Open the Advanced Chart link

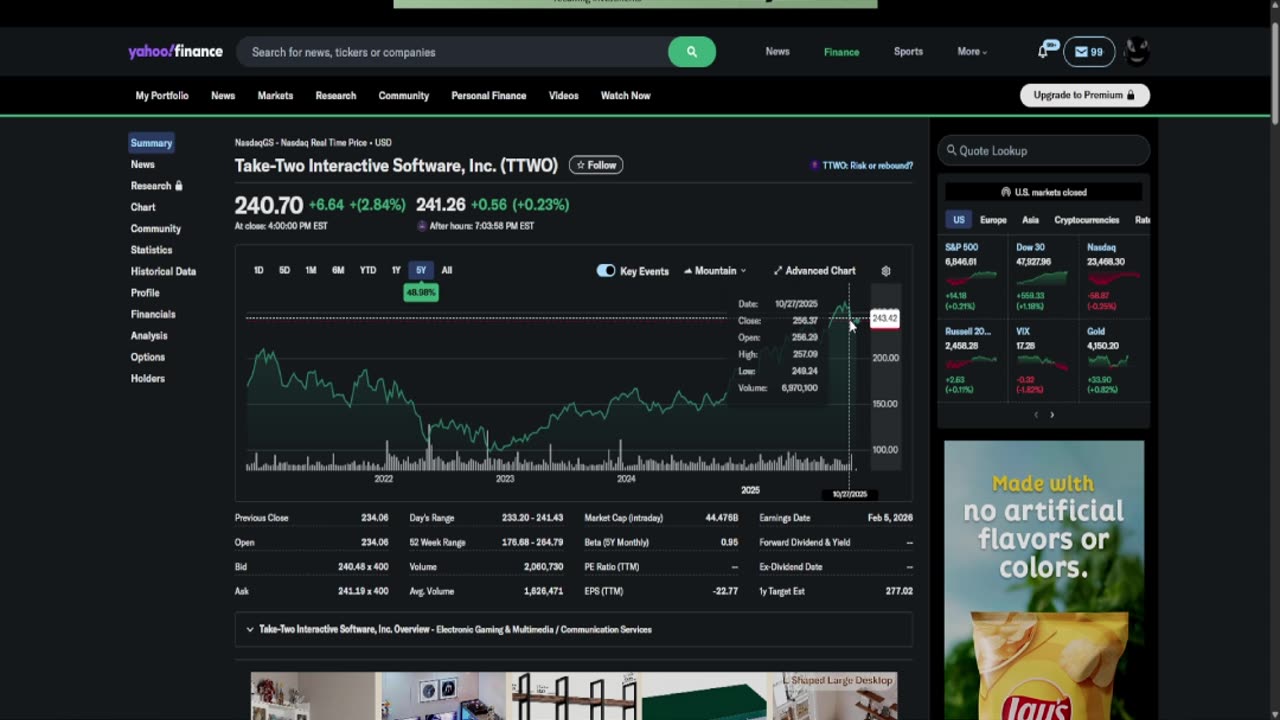coord(814,271)
